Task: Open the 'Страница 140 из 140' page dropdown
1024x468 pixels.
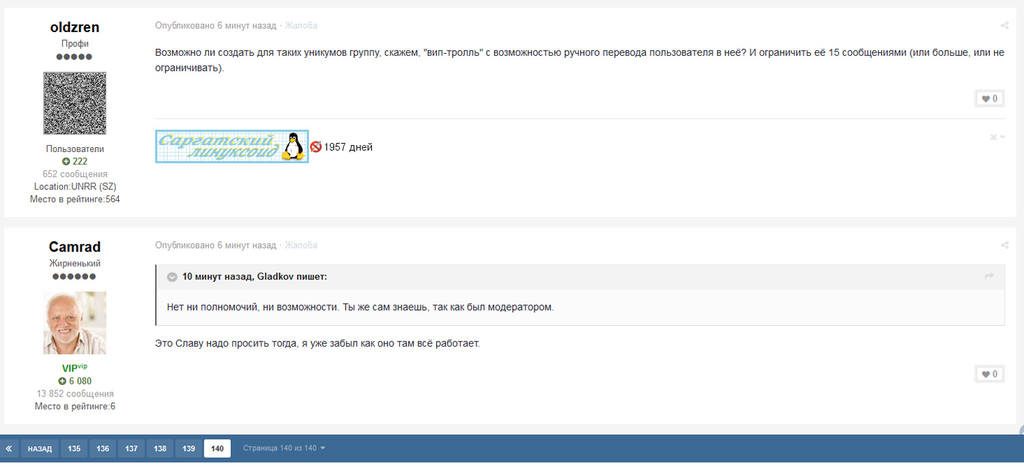Action: [284, 449]
